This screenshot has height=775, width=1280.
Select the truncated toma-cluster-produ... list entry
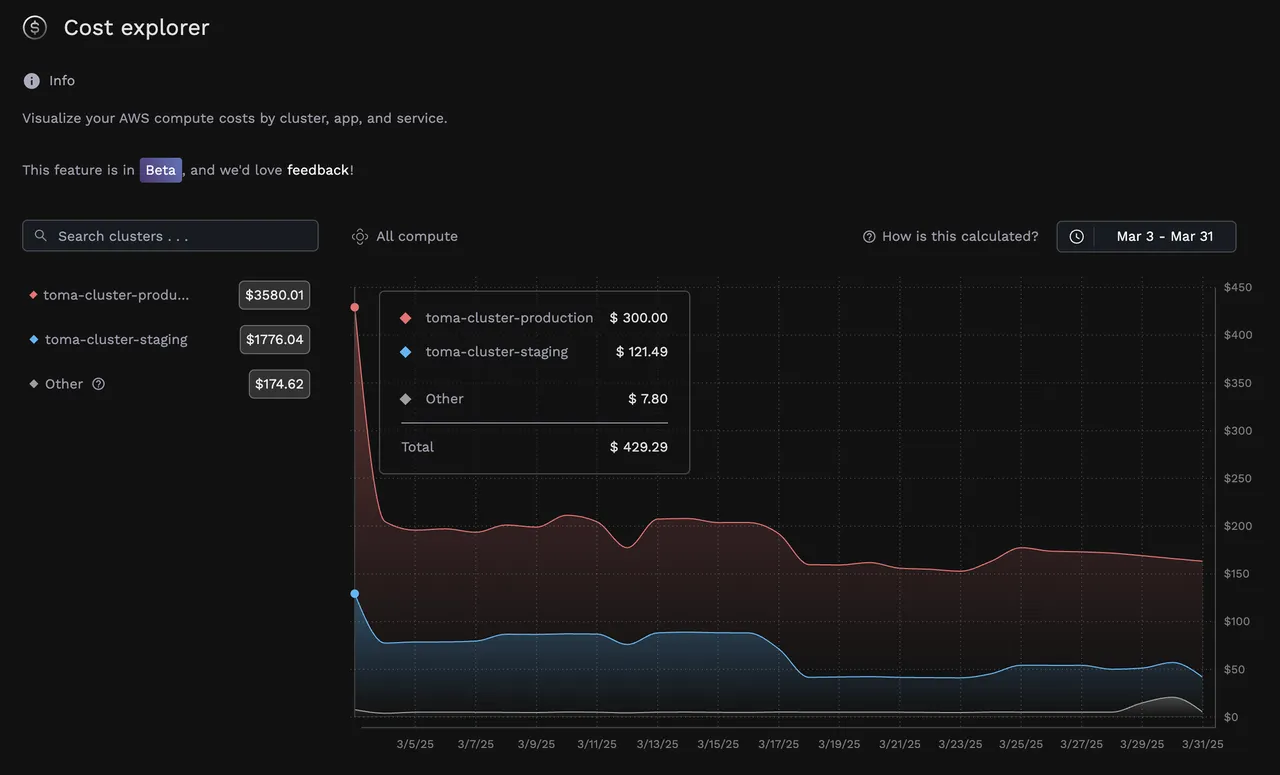click(116, 295)
